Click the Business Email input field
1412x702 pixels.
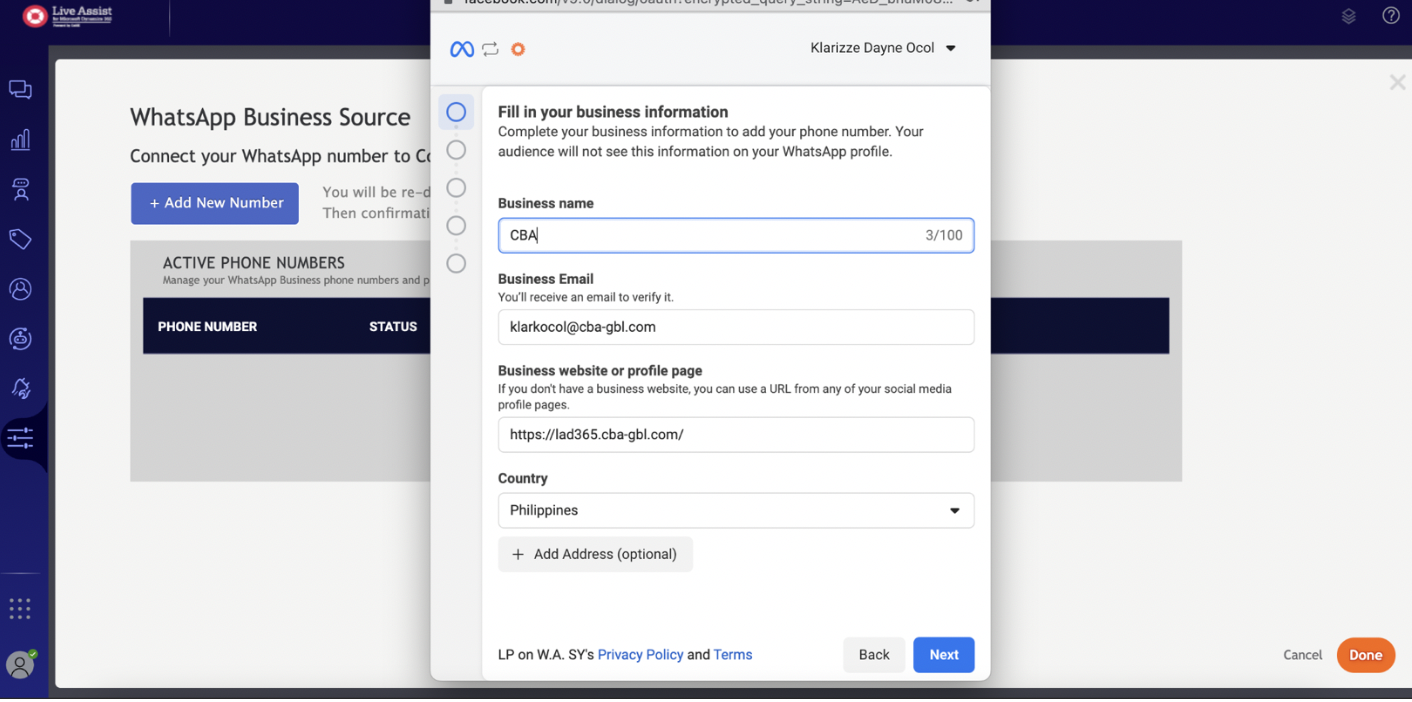pyautogui.click(x=736, y=327)
